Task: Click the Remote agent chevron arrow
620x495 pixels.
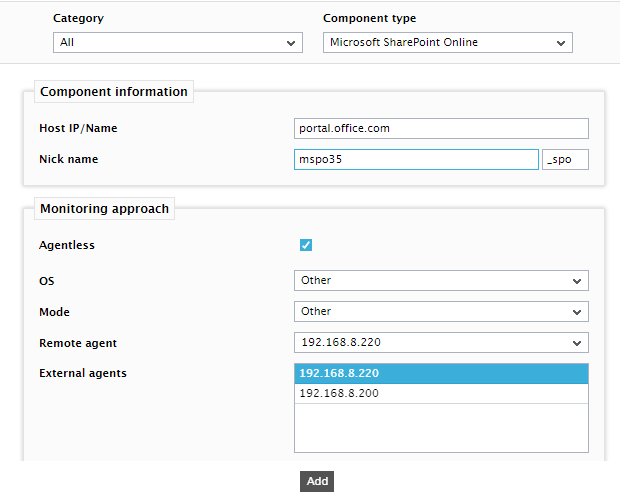Action: [577, 343]
